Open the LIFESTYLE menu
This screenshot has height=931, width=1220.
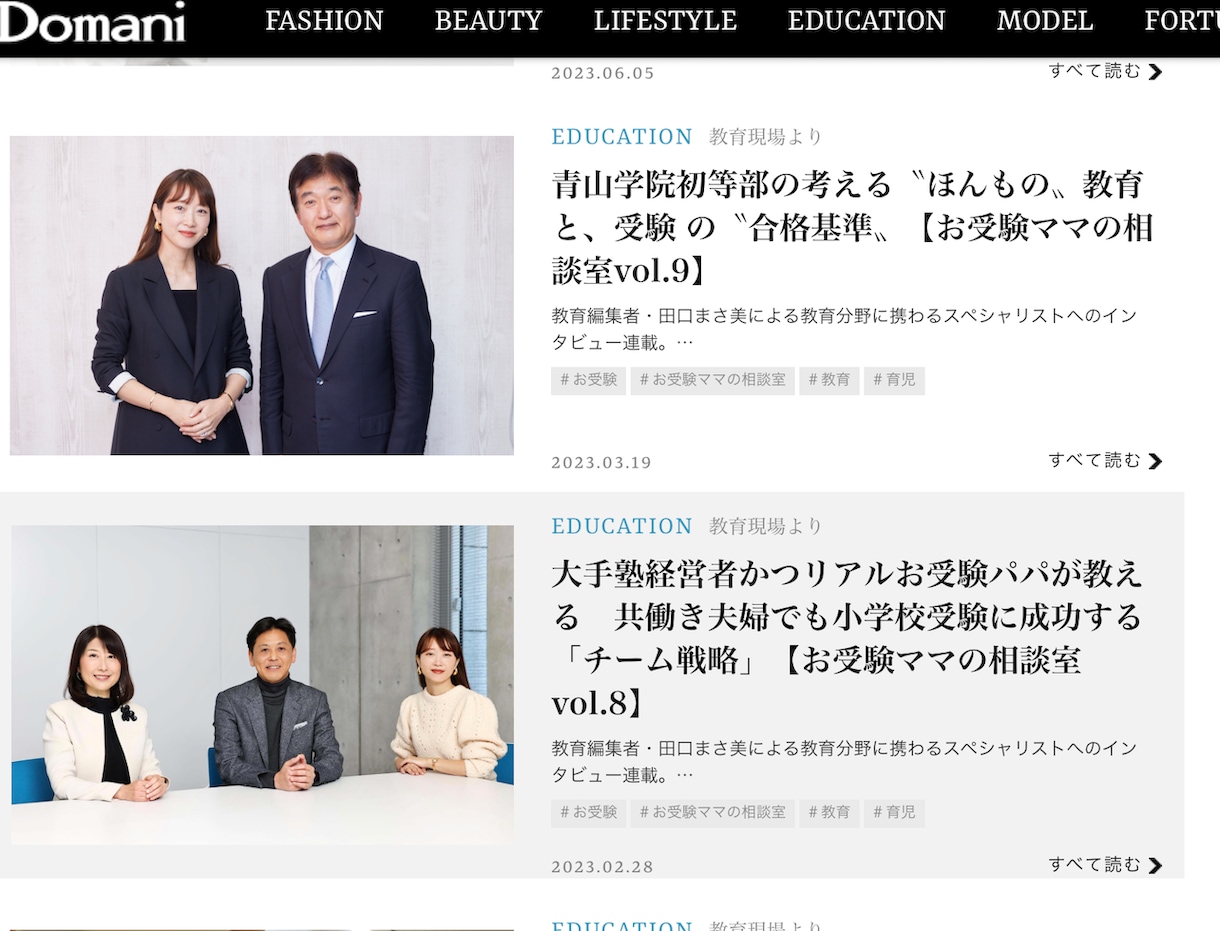(x=665, y=21)
